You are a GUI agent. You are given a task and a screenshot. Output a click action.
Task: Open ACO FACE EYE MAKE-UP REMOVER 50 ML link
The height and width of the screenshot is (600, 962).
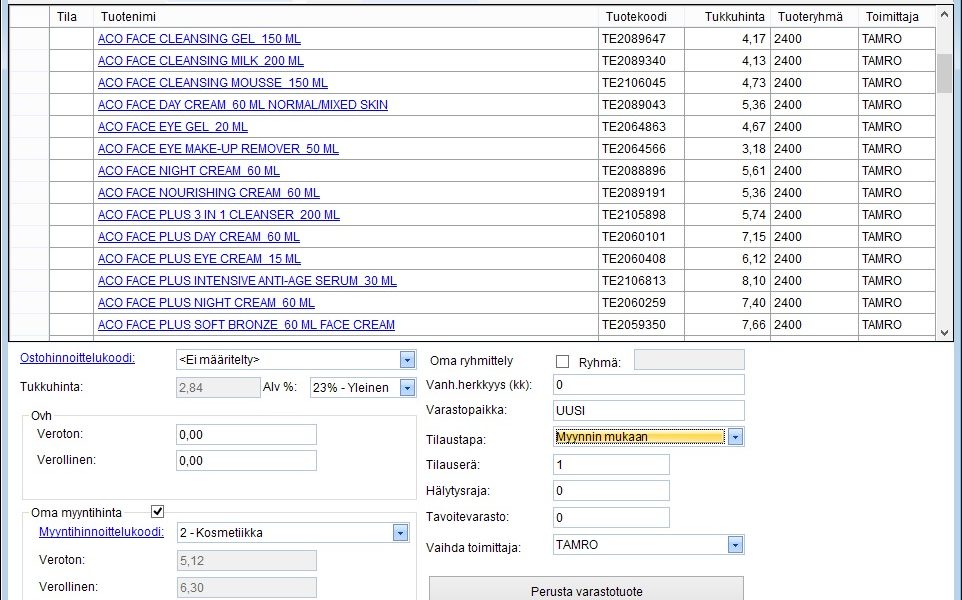218,149
